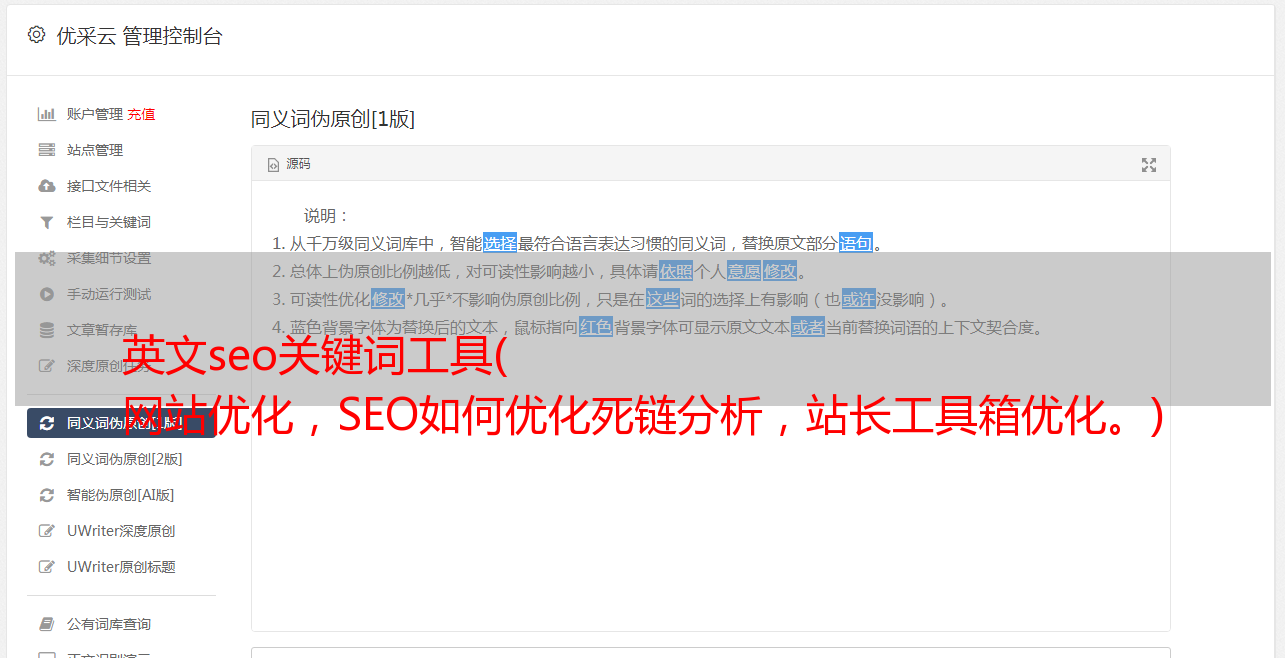Click the filter funnel icon for 栏目与关键词
This screenshot has height=658, width=1285.
click(x=46, y=222)
